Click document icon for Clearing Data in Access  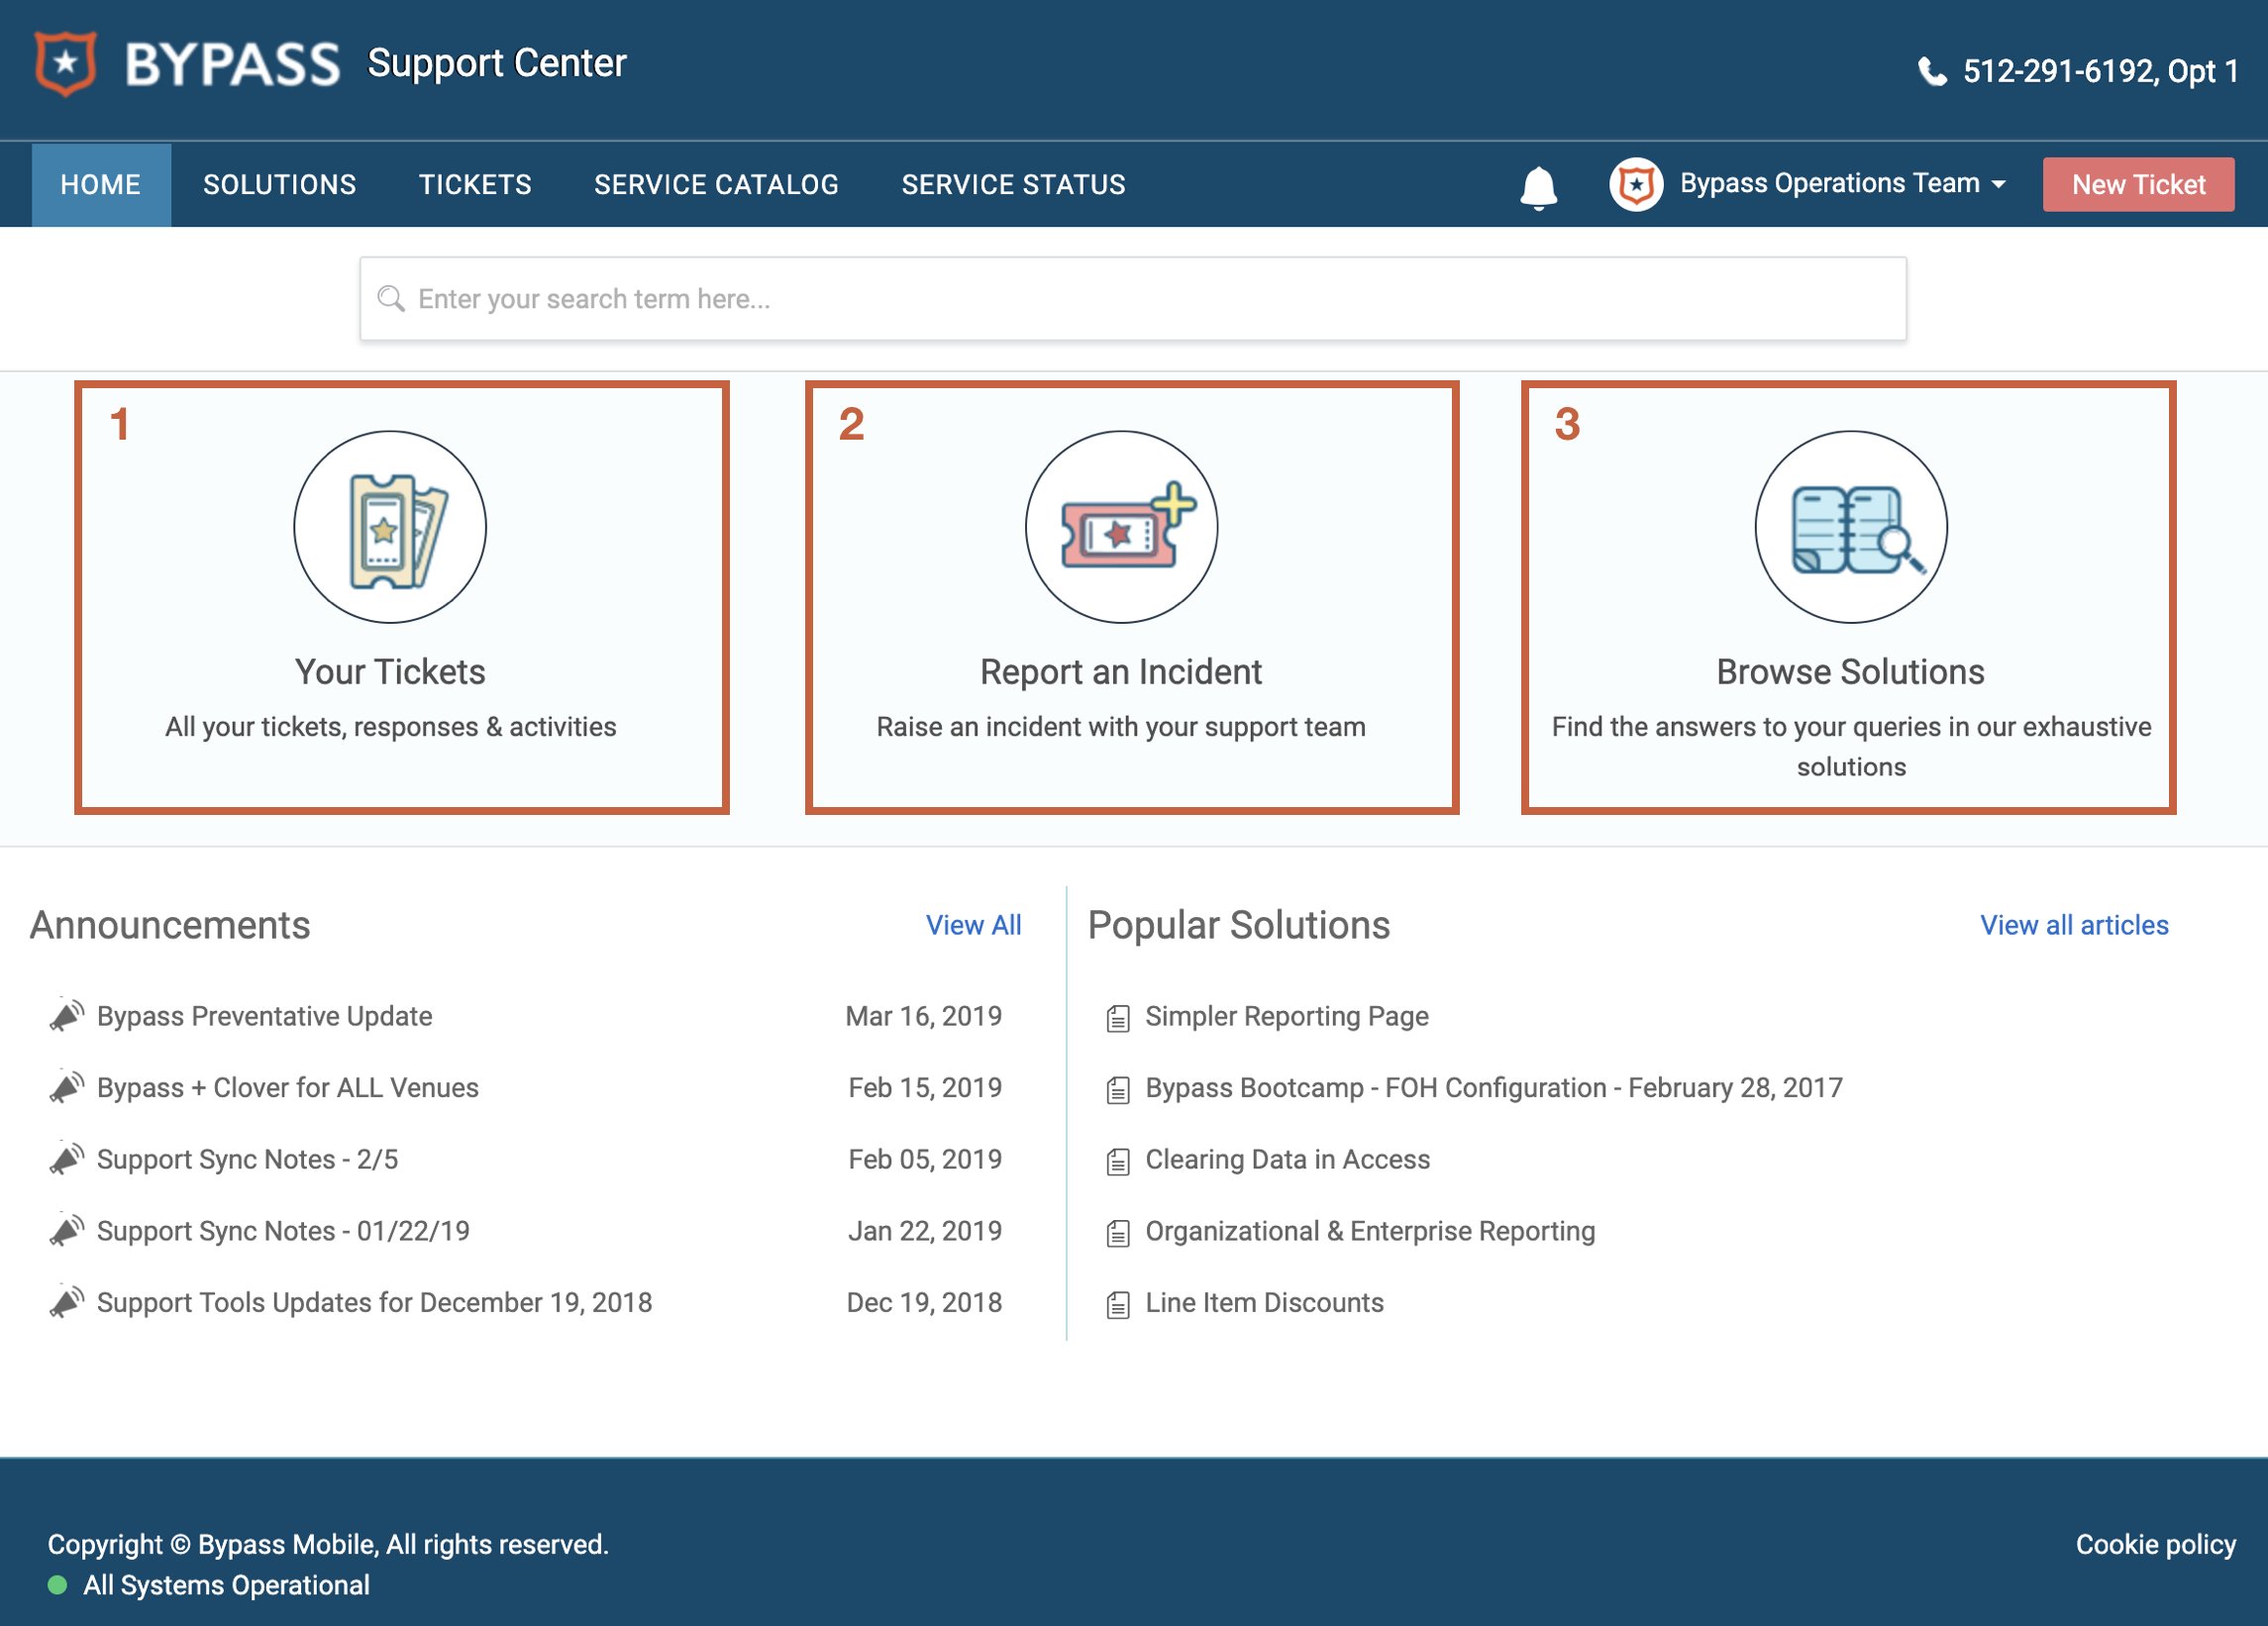tap(1118, 1161)
